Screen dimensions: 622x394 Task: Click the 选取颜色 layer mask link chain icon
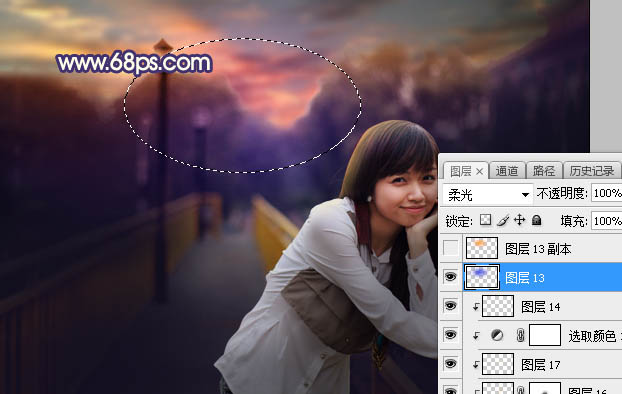pyautogui.click(x=520, y=336)
